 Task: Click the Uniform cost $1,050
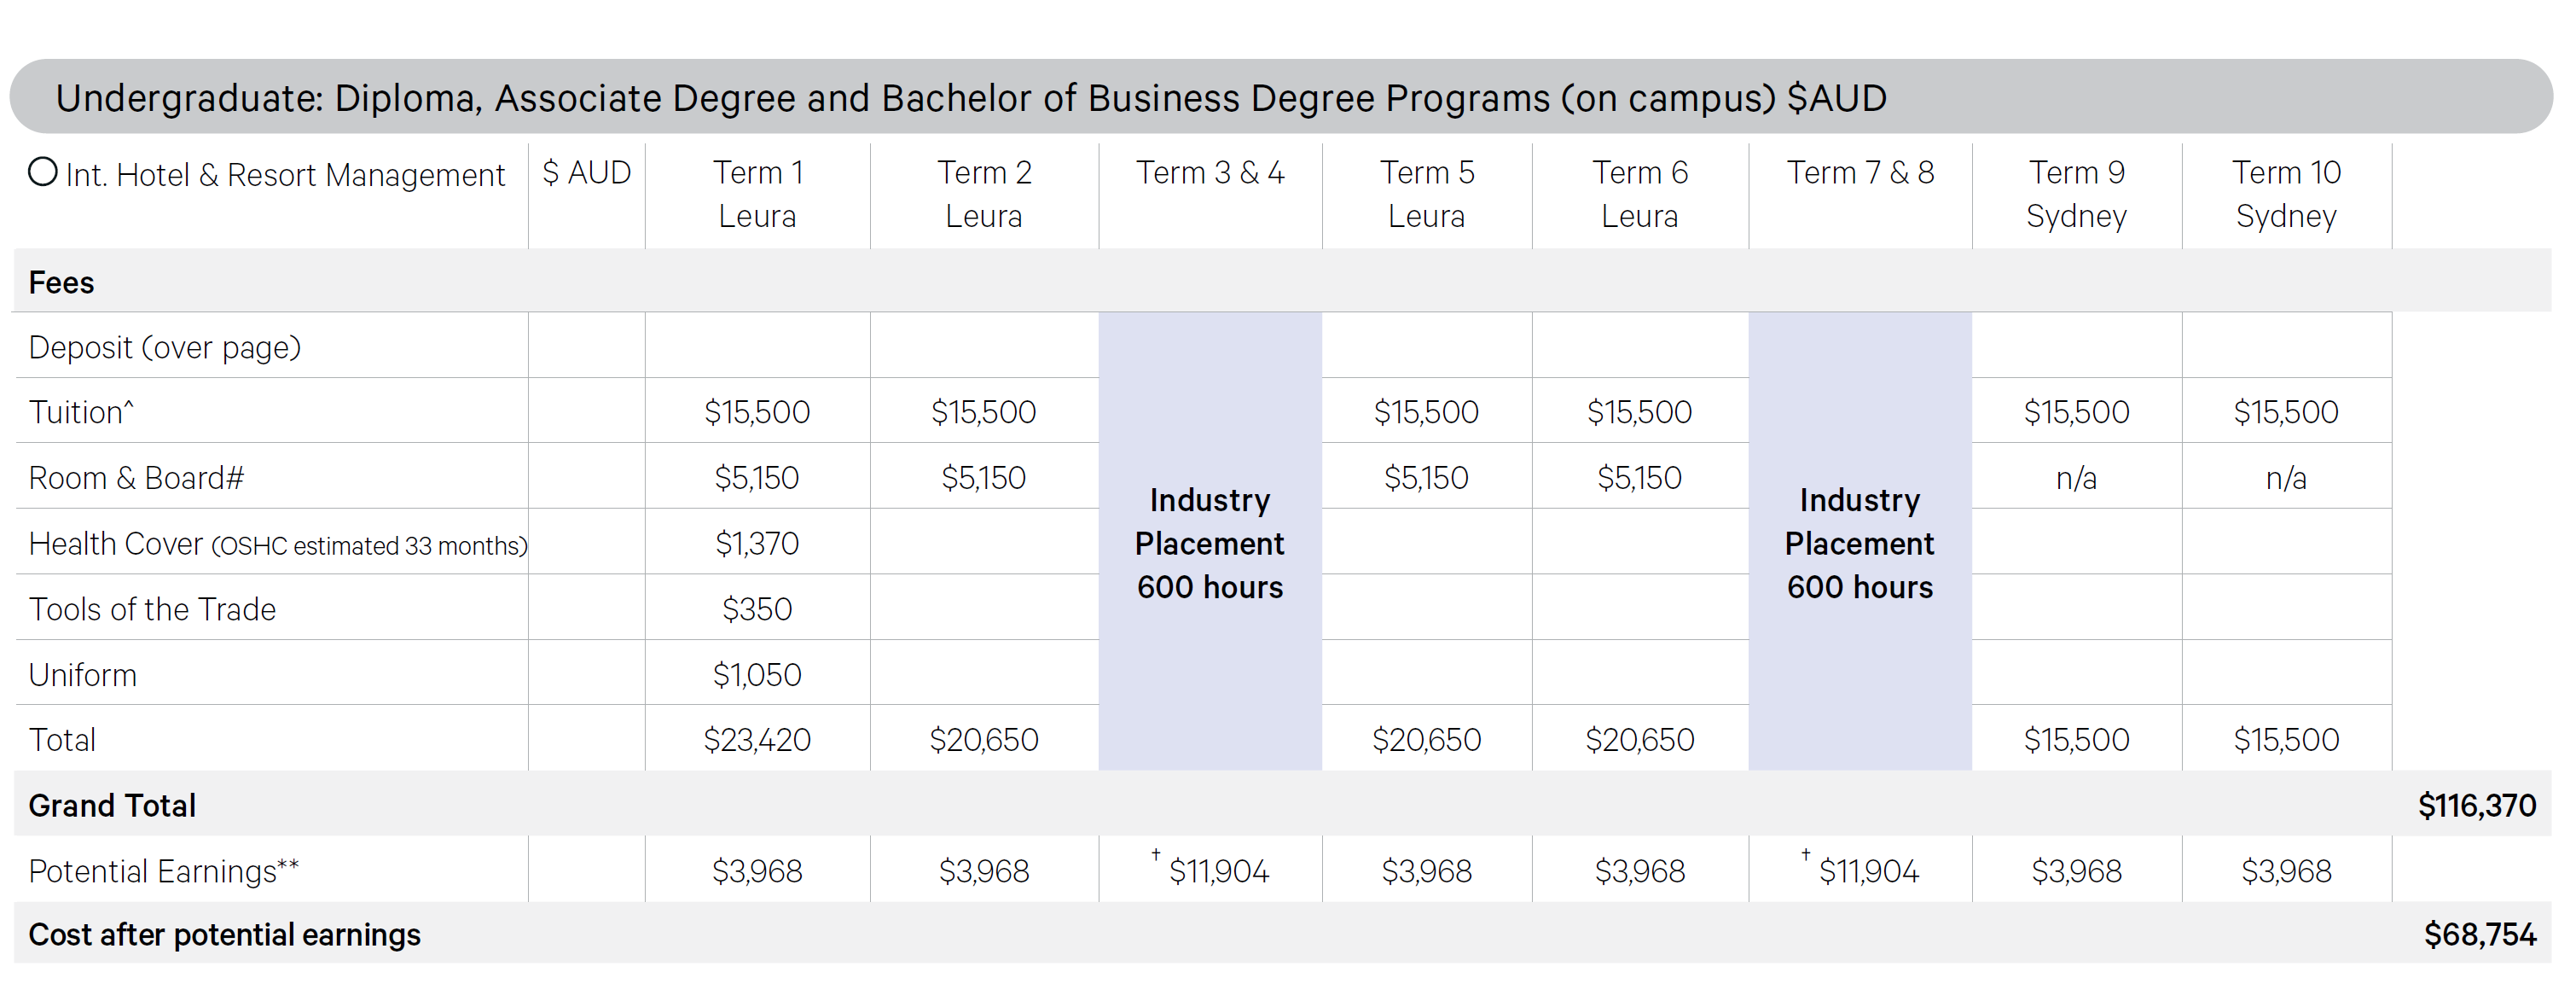point(757,675)
